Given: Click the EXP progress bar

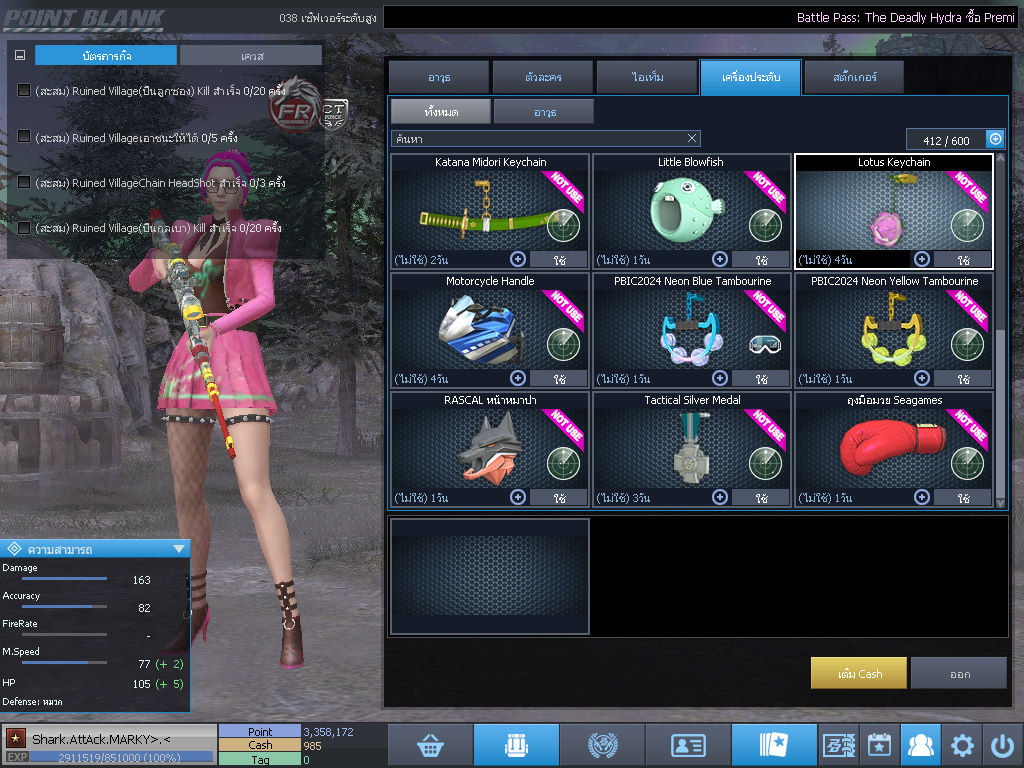Looking at the screenshot, I should tap(121, 758).
